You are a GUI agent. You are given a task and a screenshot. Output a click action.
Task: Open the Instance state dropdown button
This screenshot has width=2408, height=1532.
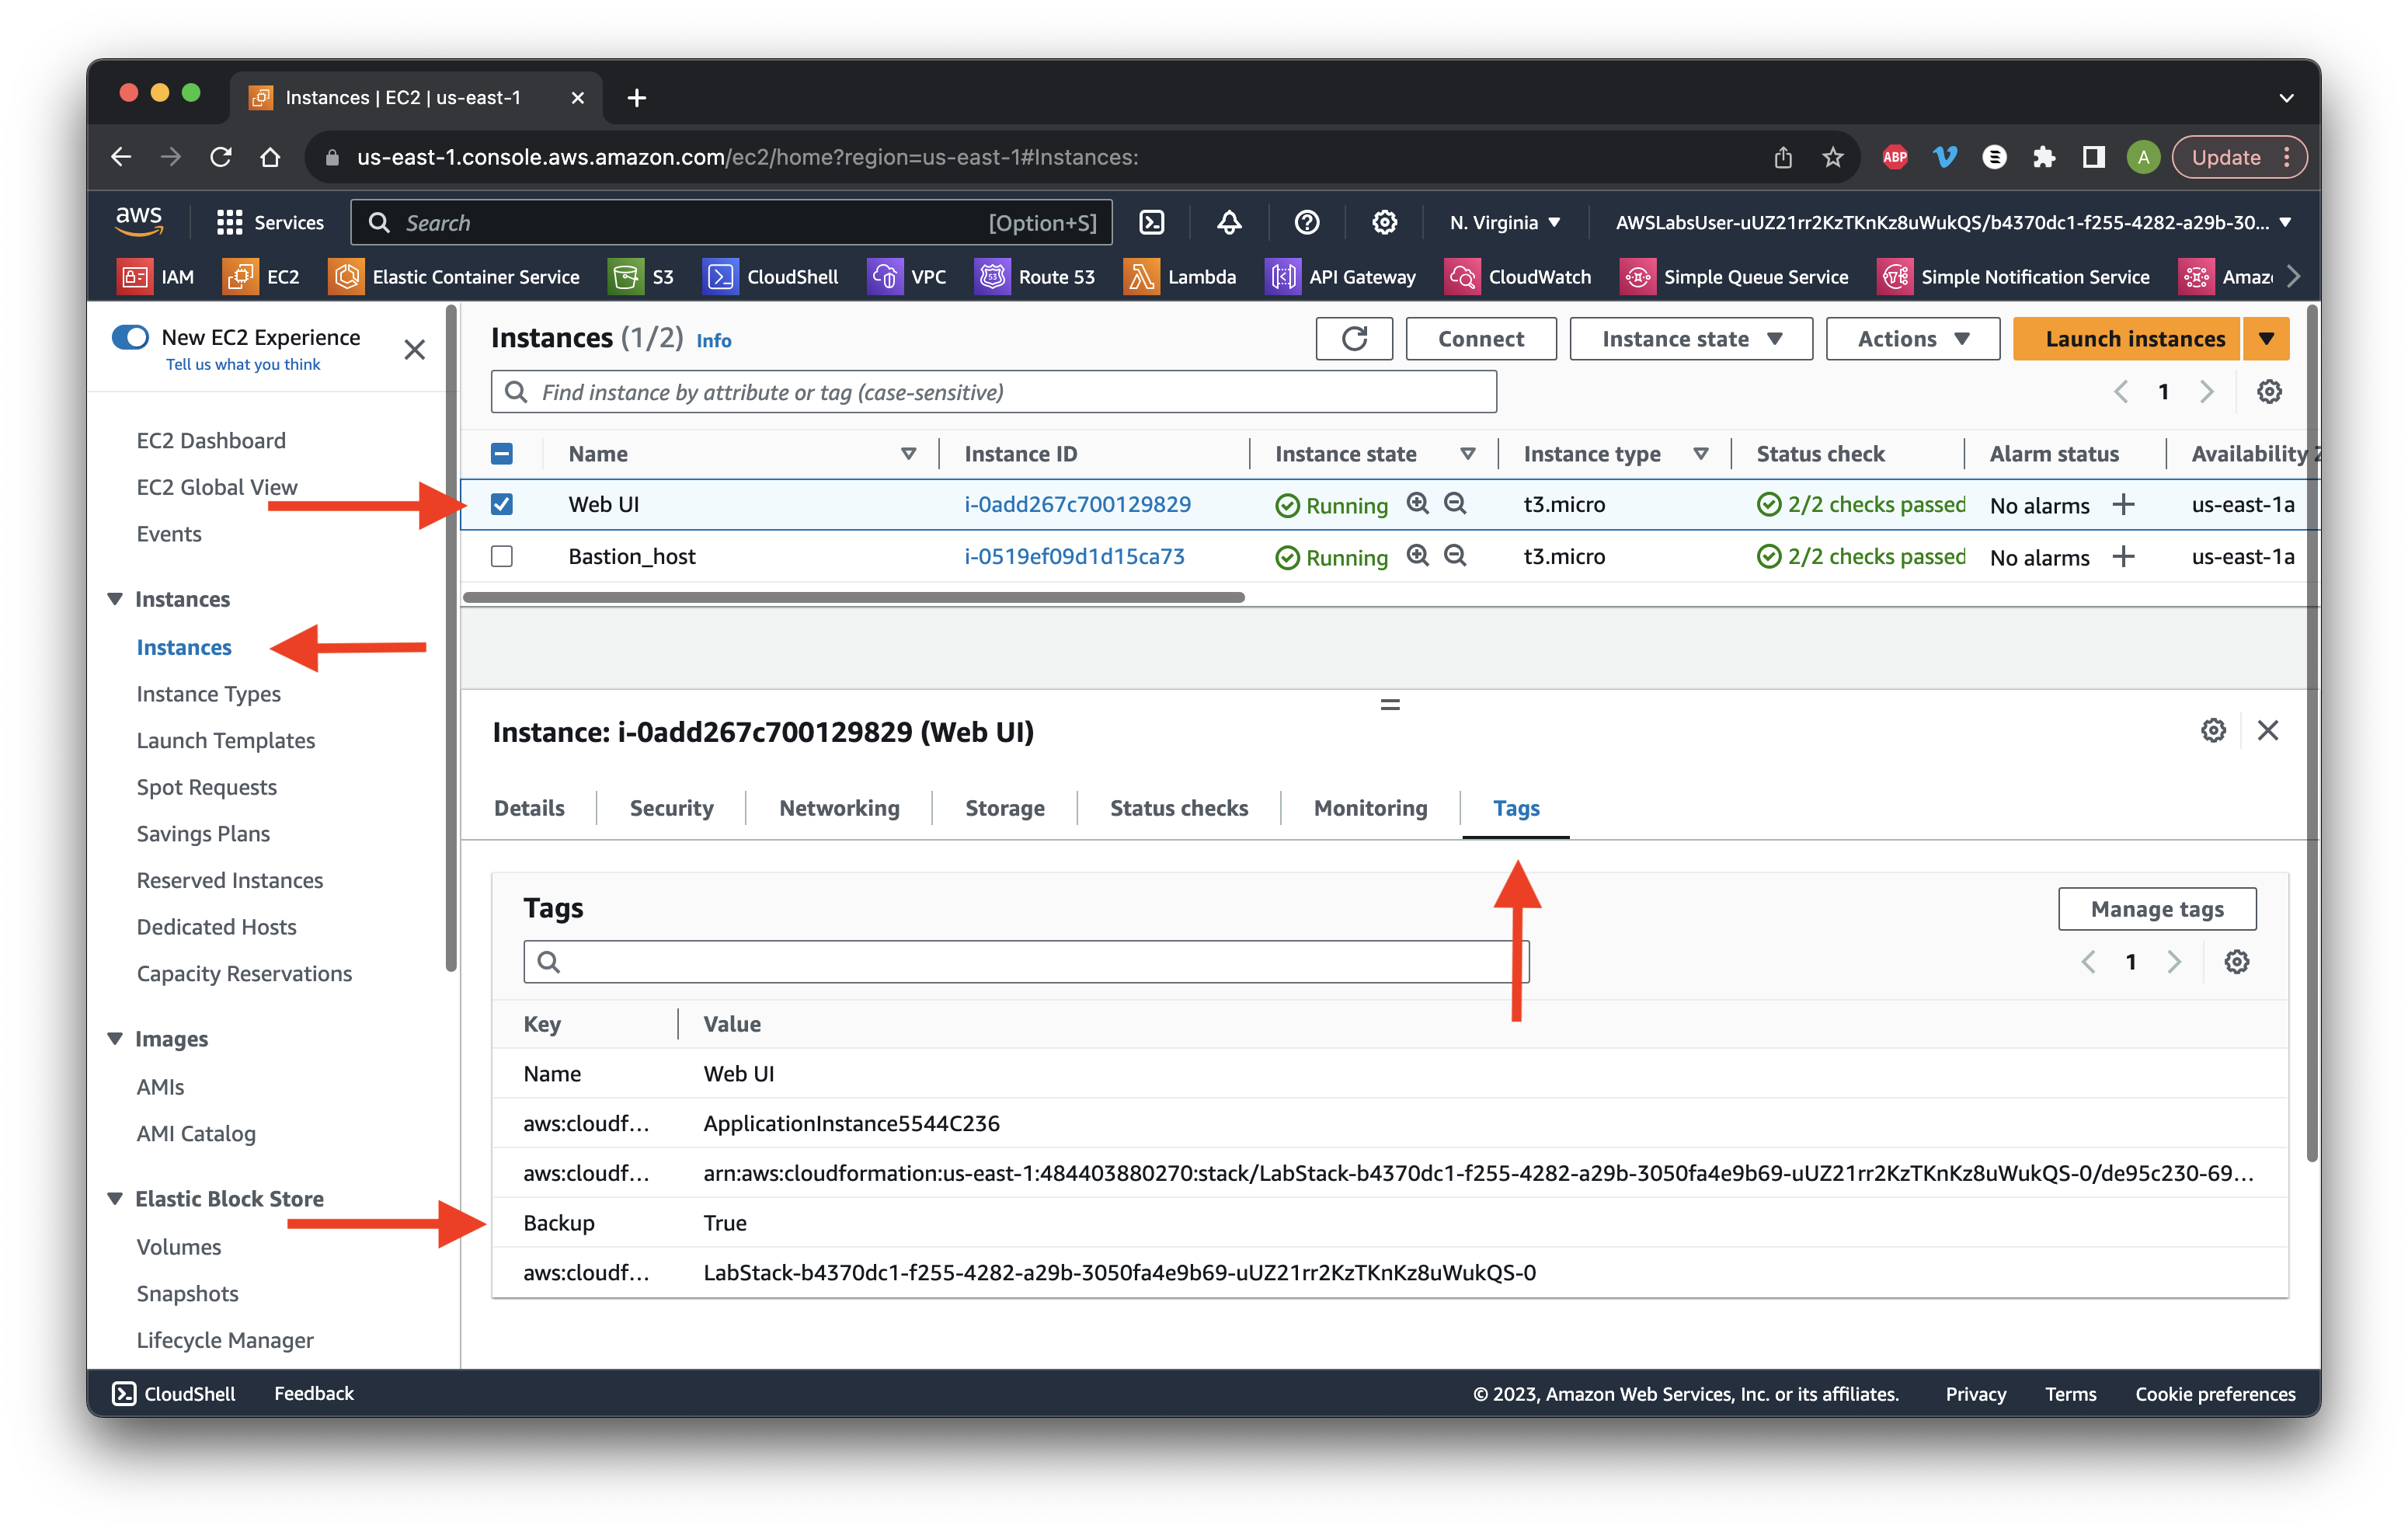(1691, 339)
